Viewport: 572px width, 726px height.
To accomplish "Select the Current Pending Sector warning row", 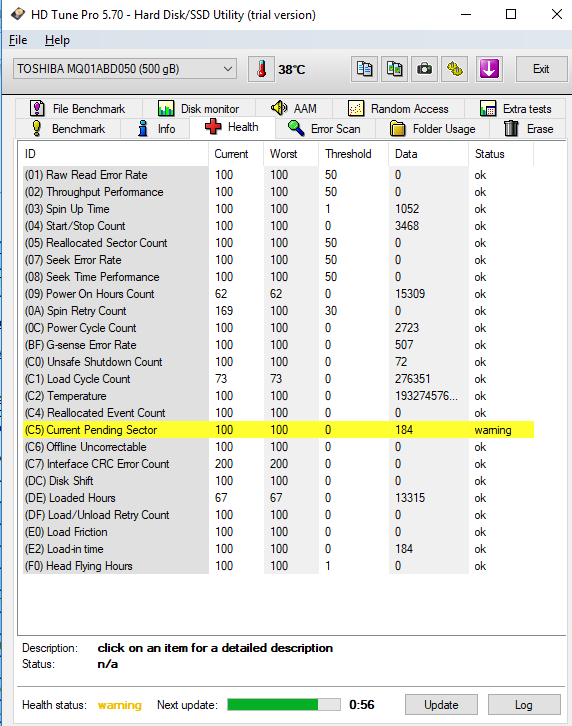I will pos(278,430).
